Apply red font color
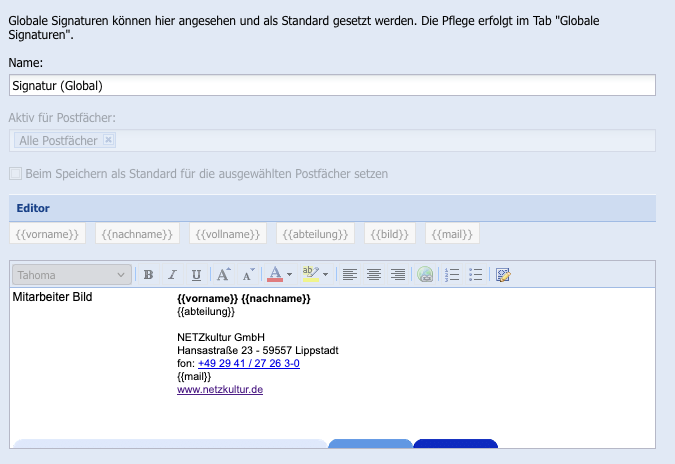The image size is (675, 464). pyautogui.click(x=275, y=274)
